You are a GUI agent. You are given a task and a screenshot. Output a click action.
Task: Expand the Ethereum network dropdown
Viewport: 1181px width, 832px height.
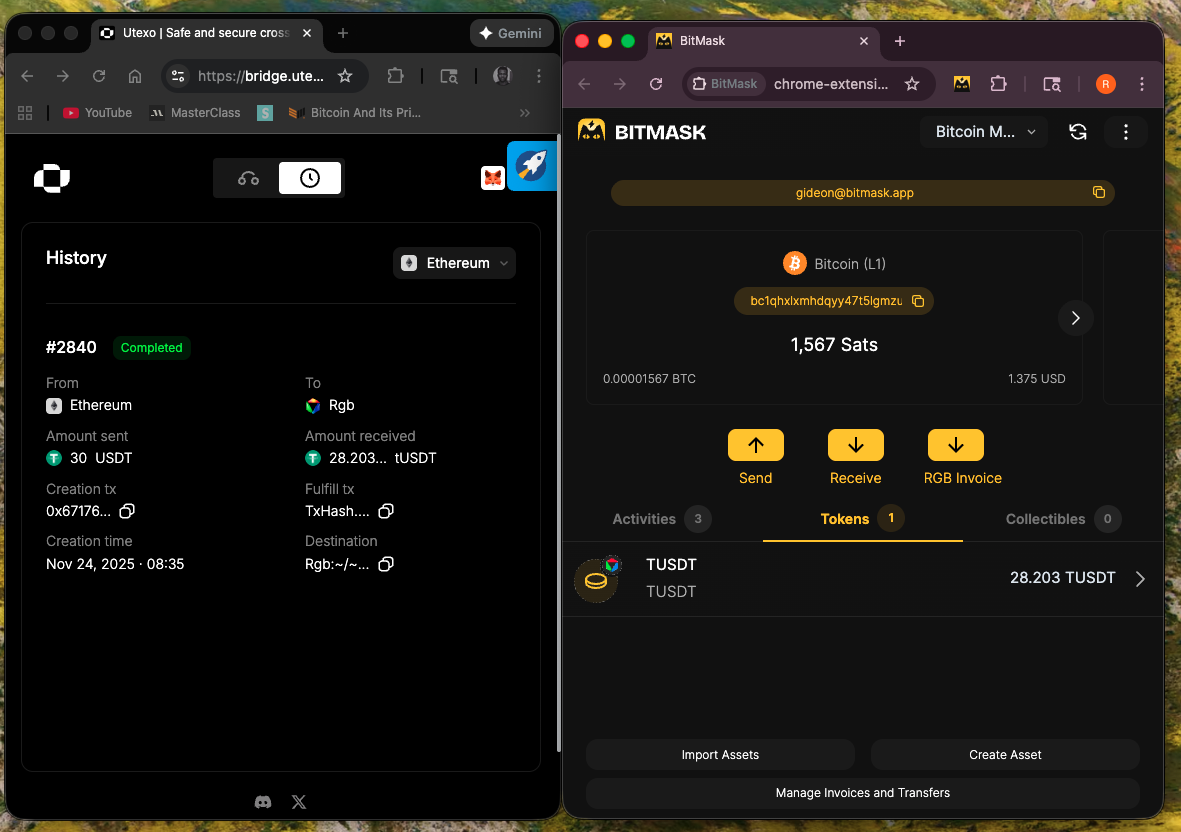[455, 263]
